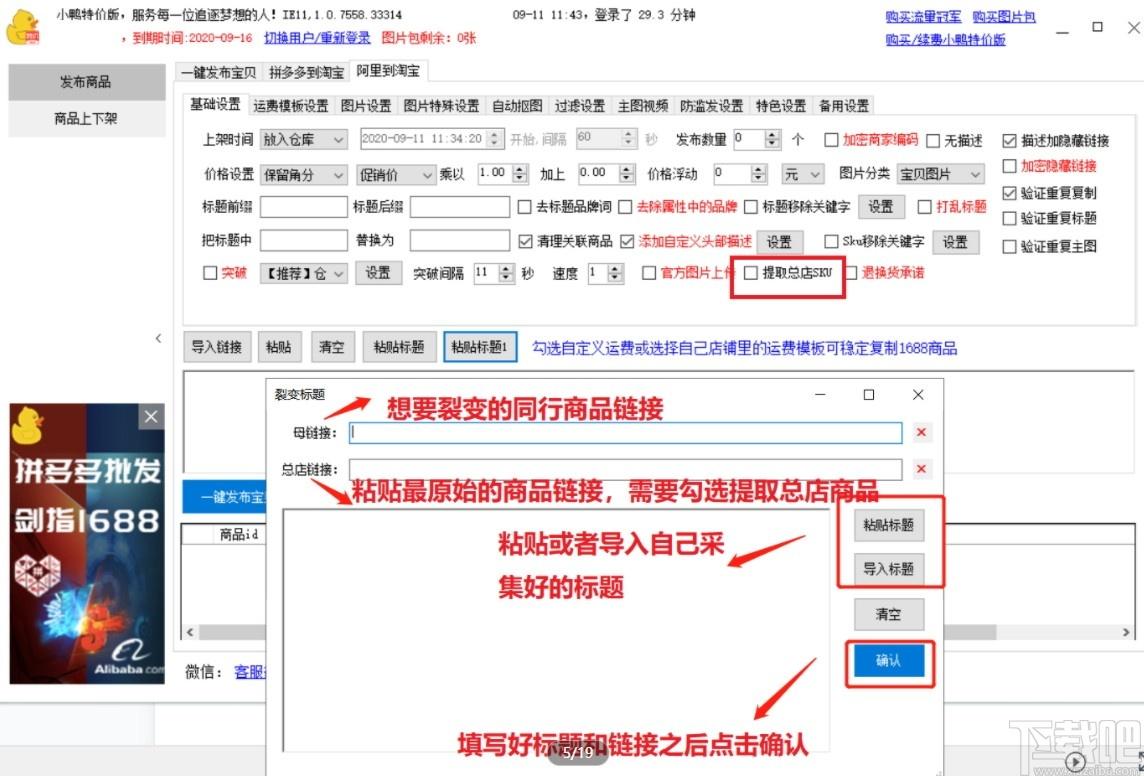
Task: Enable 验证重复标题 checkbox
Action: 1010,219
